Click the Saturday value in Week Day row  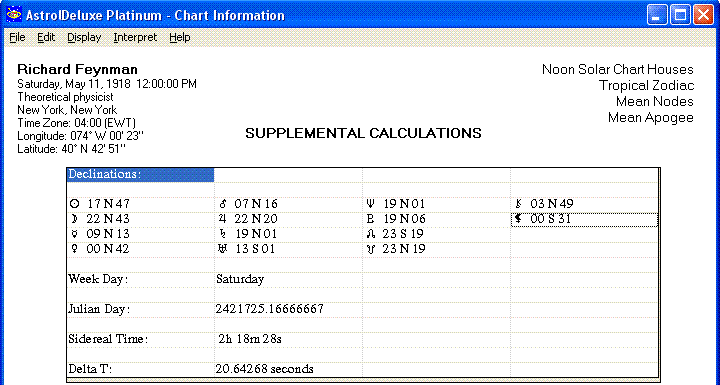(x=240, y=279)
